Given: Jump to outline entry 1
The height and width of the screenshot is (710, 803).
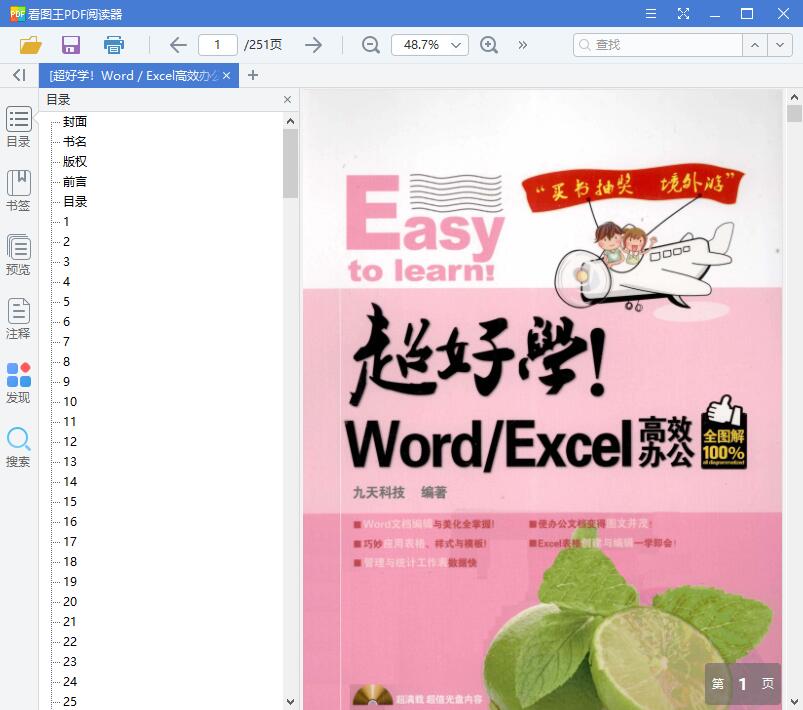Looking at the screenshot, I should tap(66, 221).
